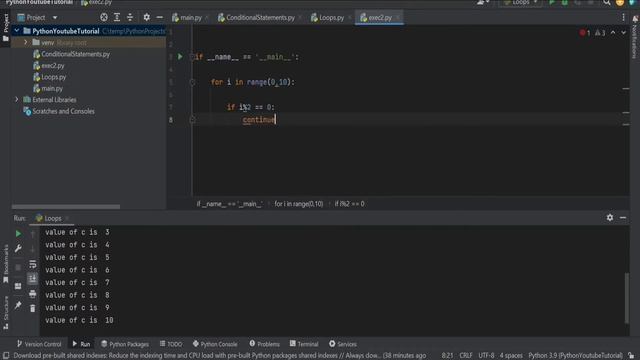
Task: Collapse all in Project tree
Action: click(130, 17)
